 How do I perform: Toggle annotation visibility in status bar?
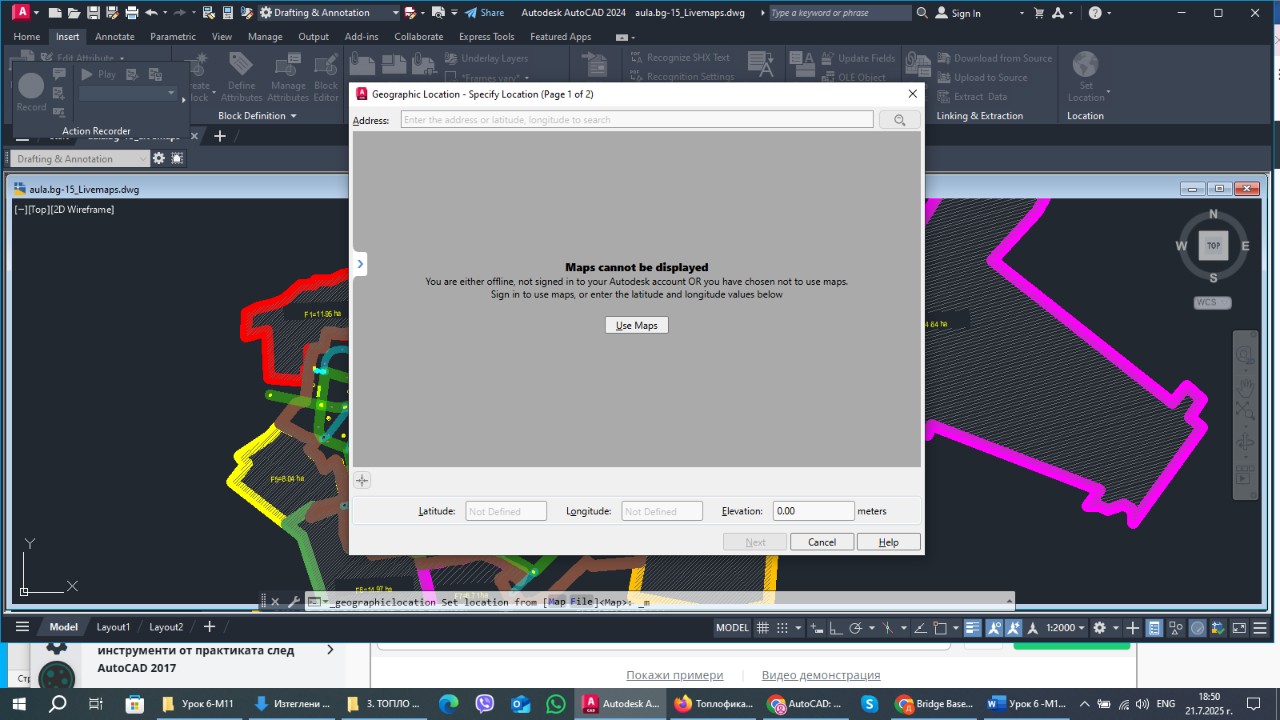pos(994,628)
